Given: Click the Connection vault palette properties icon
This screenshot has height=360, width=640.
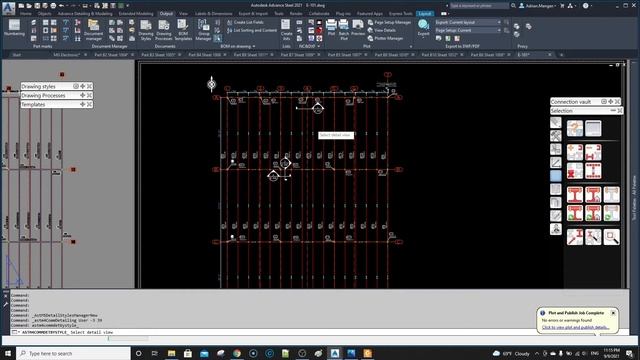Looking at the screenshot, I should (604, 101).
